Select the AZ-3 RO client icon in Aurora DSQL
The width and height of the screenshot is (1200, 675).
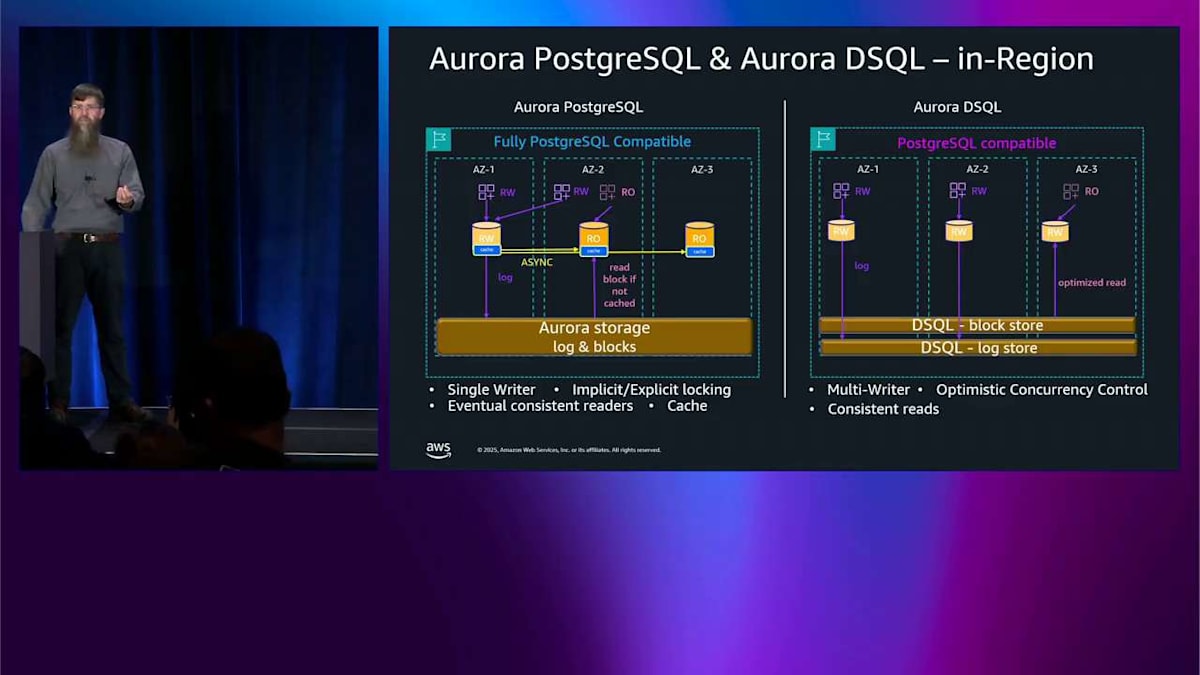pos(1072,191)
